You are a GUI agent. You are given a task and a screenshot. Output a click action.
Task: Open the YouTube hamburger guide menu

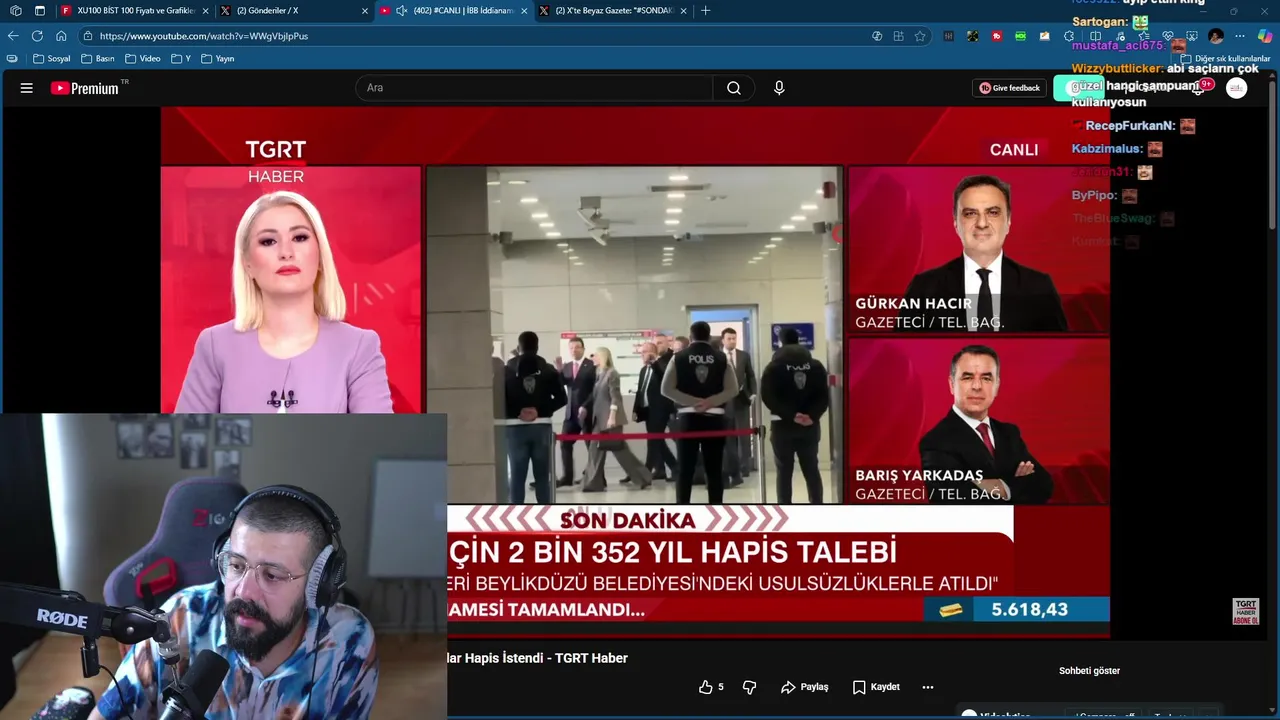26,88
